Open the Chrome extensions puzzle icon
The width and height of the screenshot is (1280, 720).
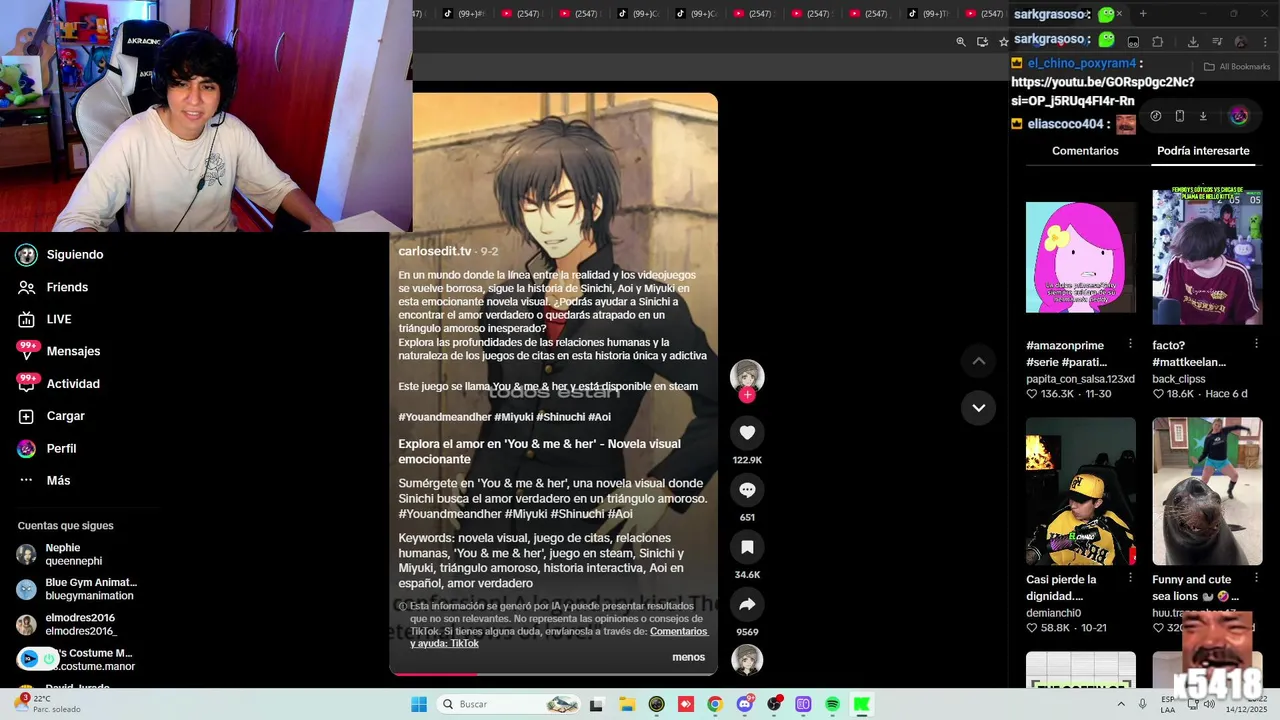1158,42
